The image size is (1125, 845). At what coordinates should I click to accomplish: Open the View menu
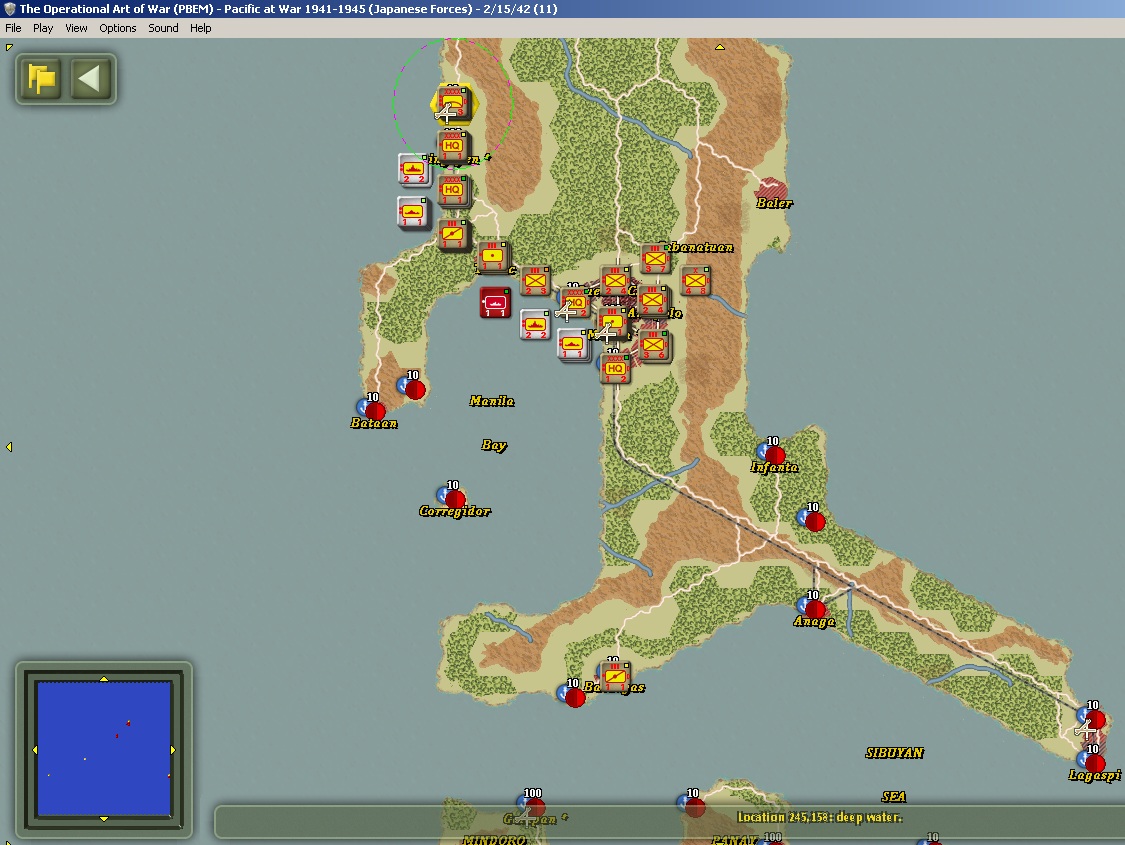(76, 28)
